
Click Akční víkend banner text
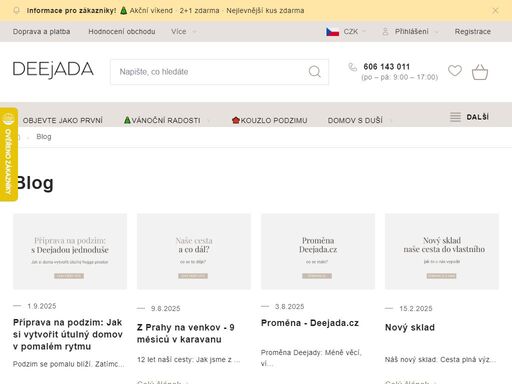pos(151,11)
